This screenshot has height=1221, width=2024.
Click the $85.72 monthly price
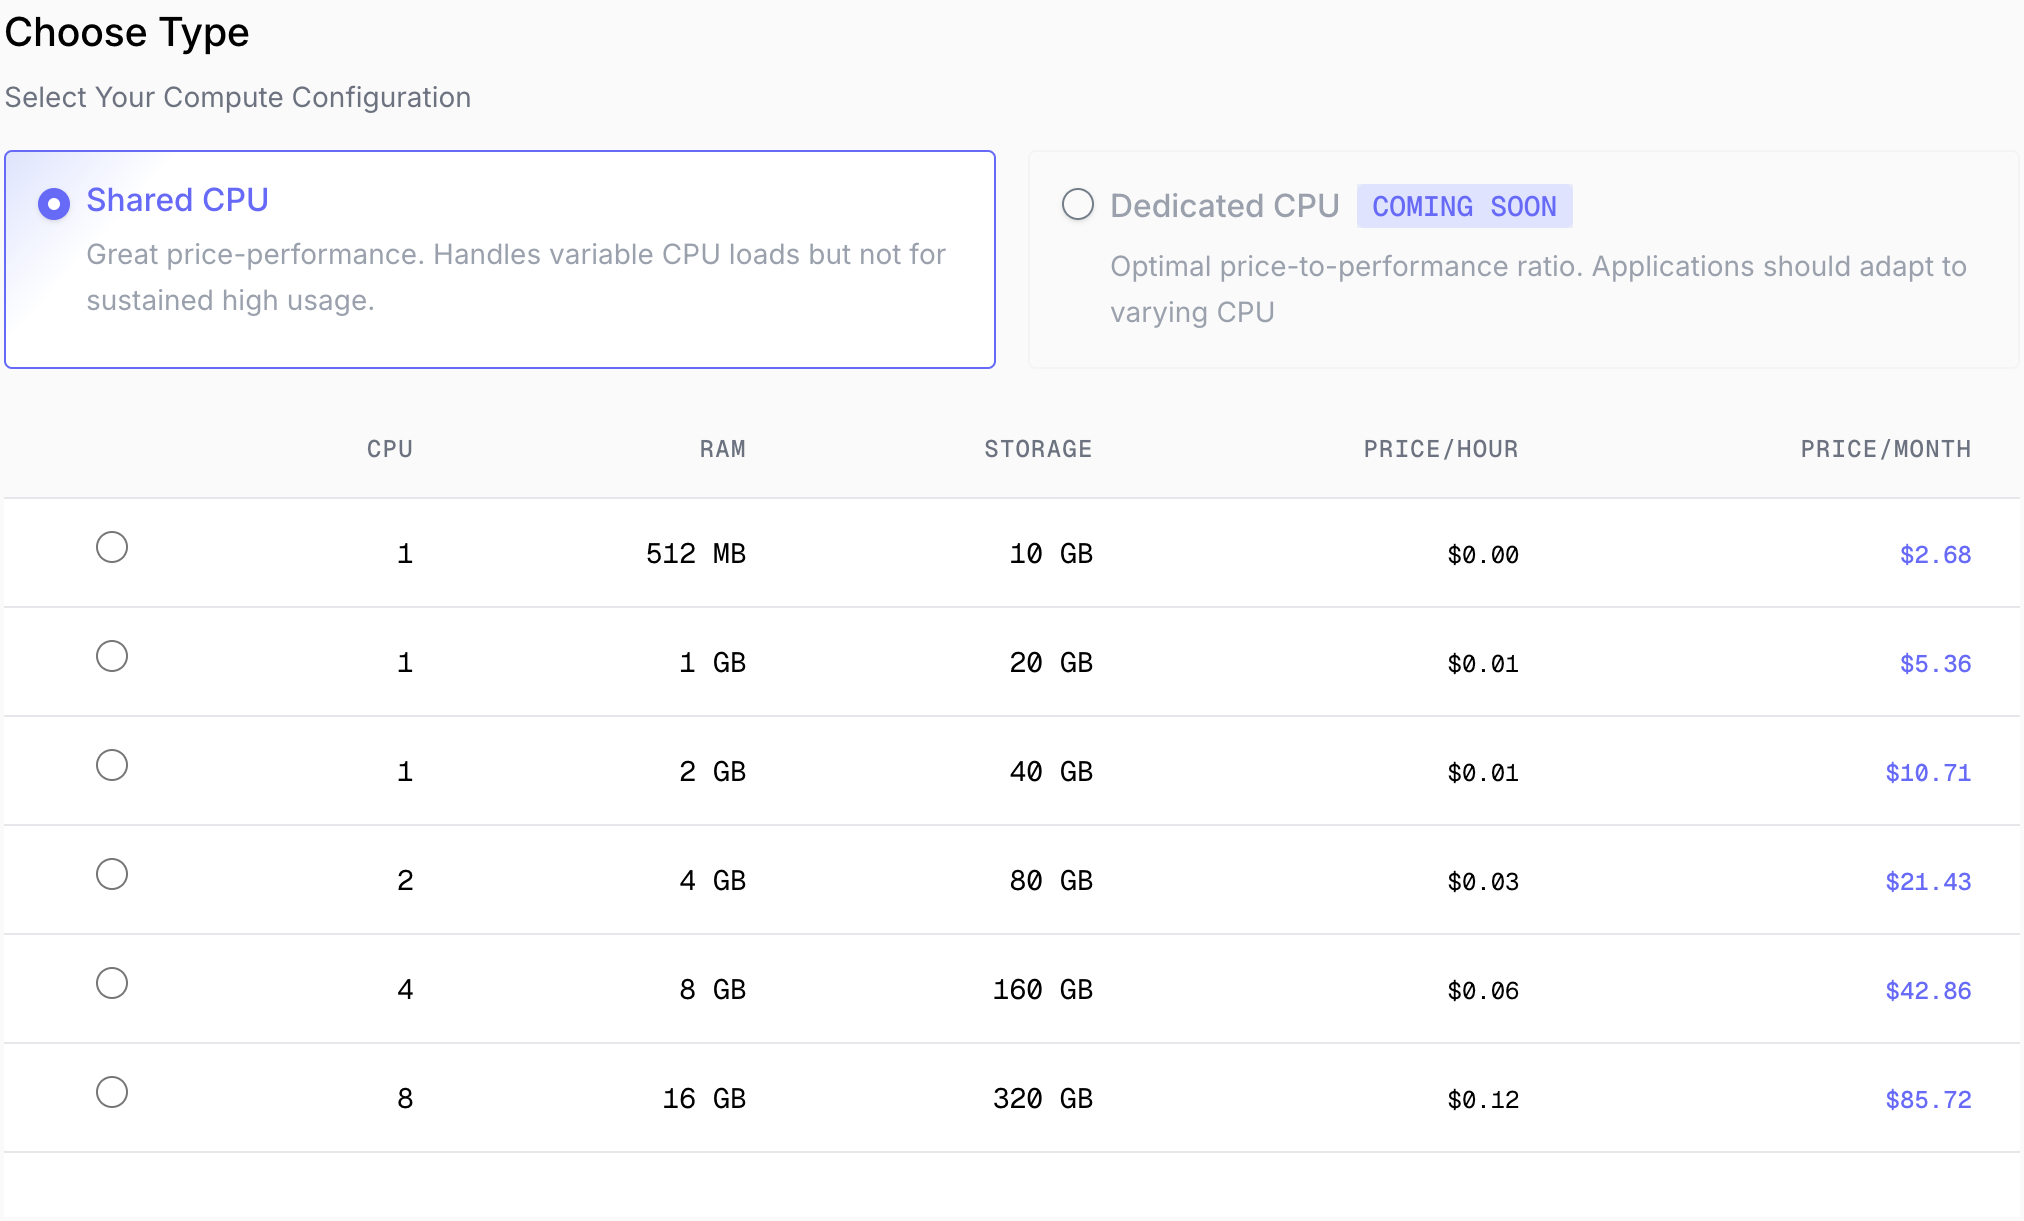click(1928, 1100)
